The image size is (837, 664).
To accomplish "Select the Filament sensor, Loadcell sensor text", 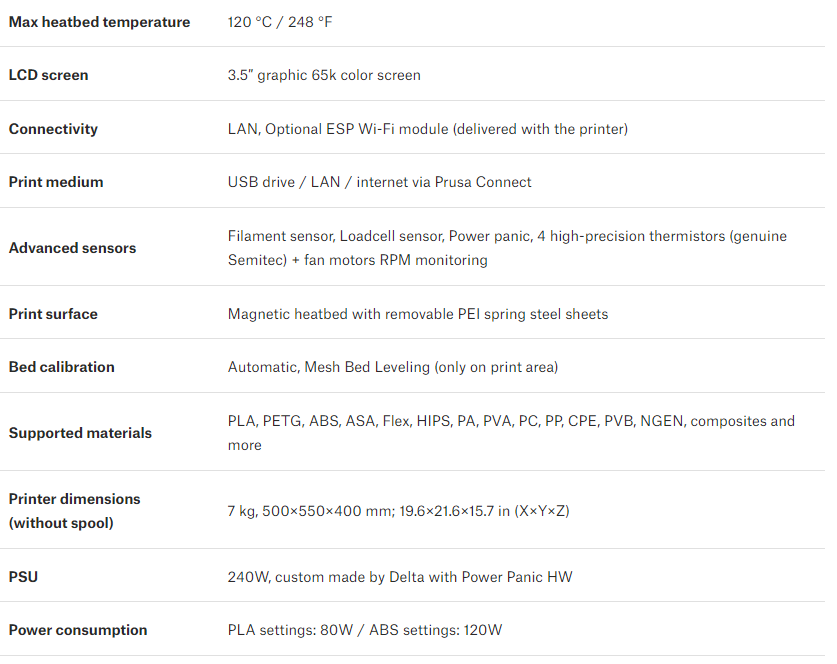I will coord(336,236).
